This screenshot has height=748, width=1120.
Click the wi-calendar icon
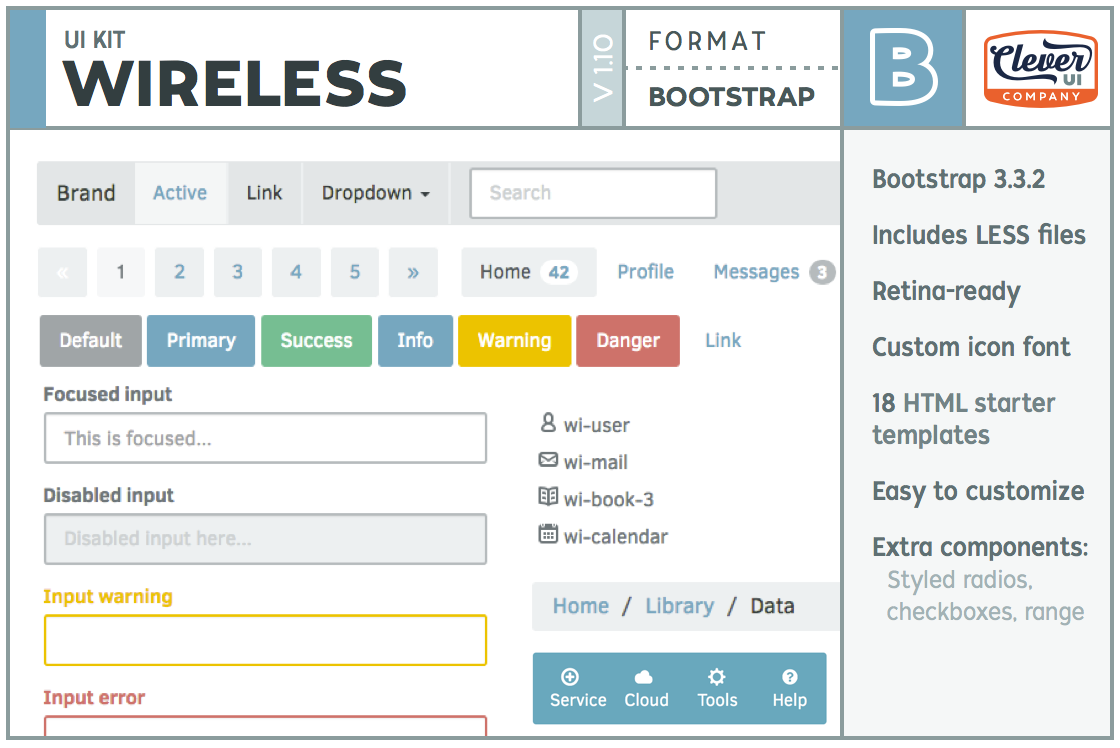pyautogui.click(x=548, y=534)
